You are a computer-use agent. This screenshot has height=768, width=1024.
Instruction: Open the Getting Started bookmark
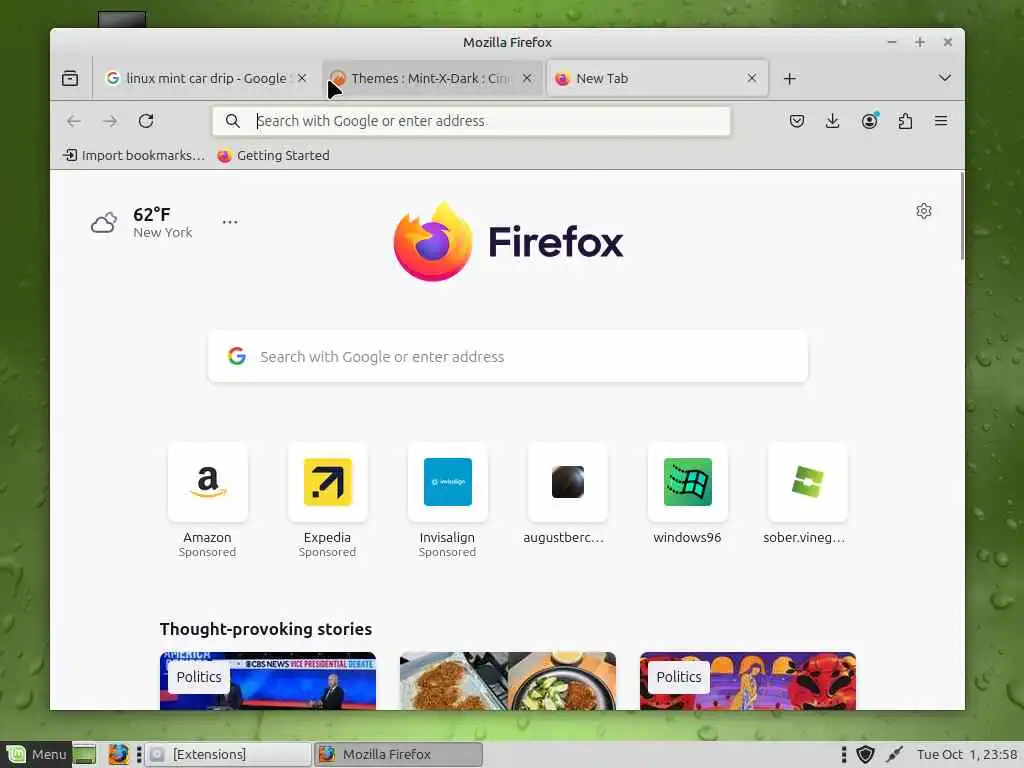point(274,155)
